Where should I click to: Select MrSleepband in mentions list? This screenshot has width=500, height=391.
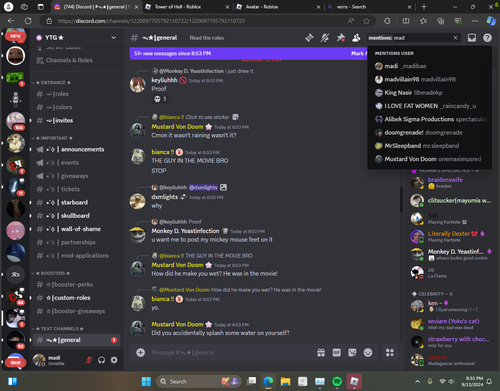(x=429, y=146)
